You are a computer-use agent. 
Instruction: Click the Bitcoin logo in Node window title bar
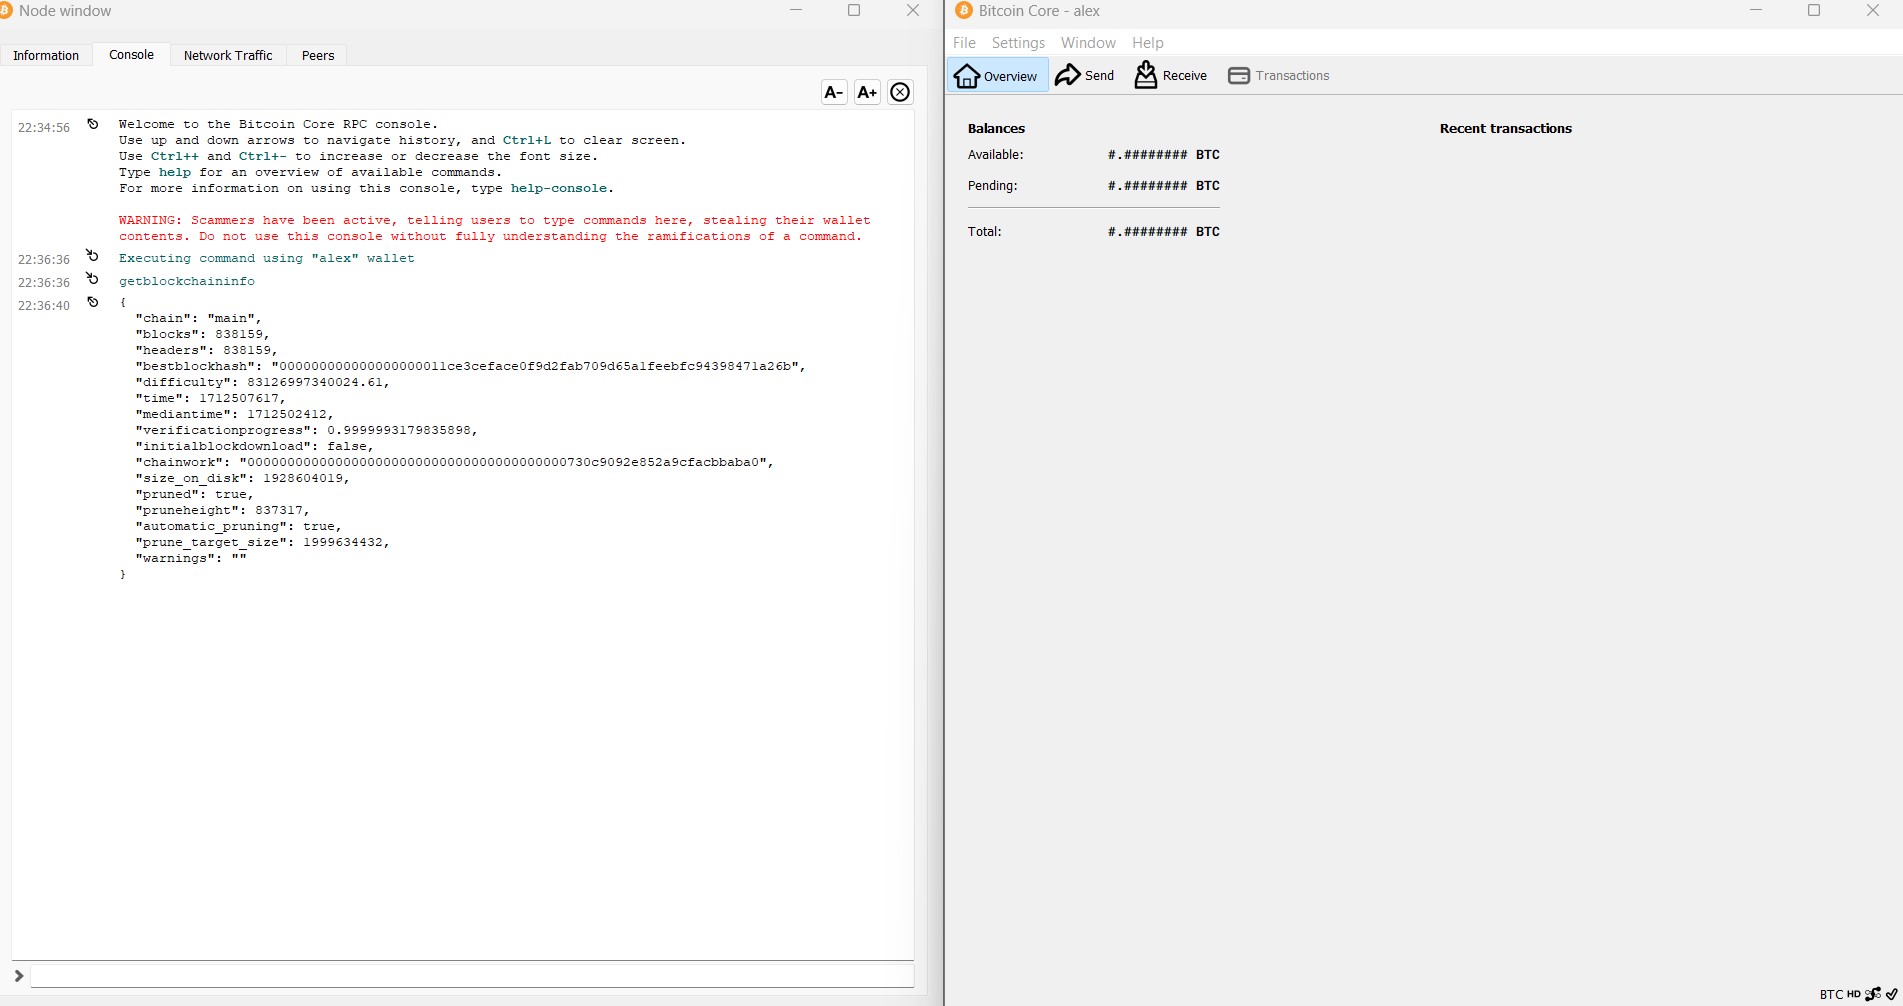tap(5, 10)
